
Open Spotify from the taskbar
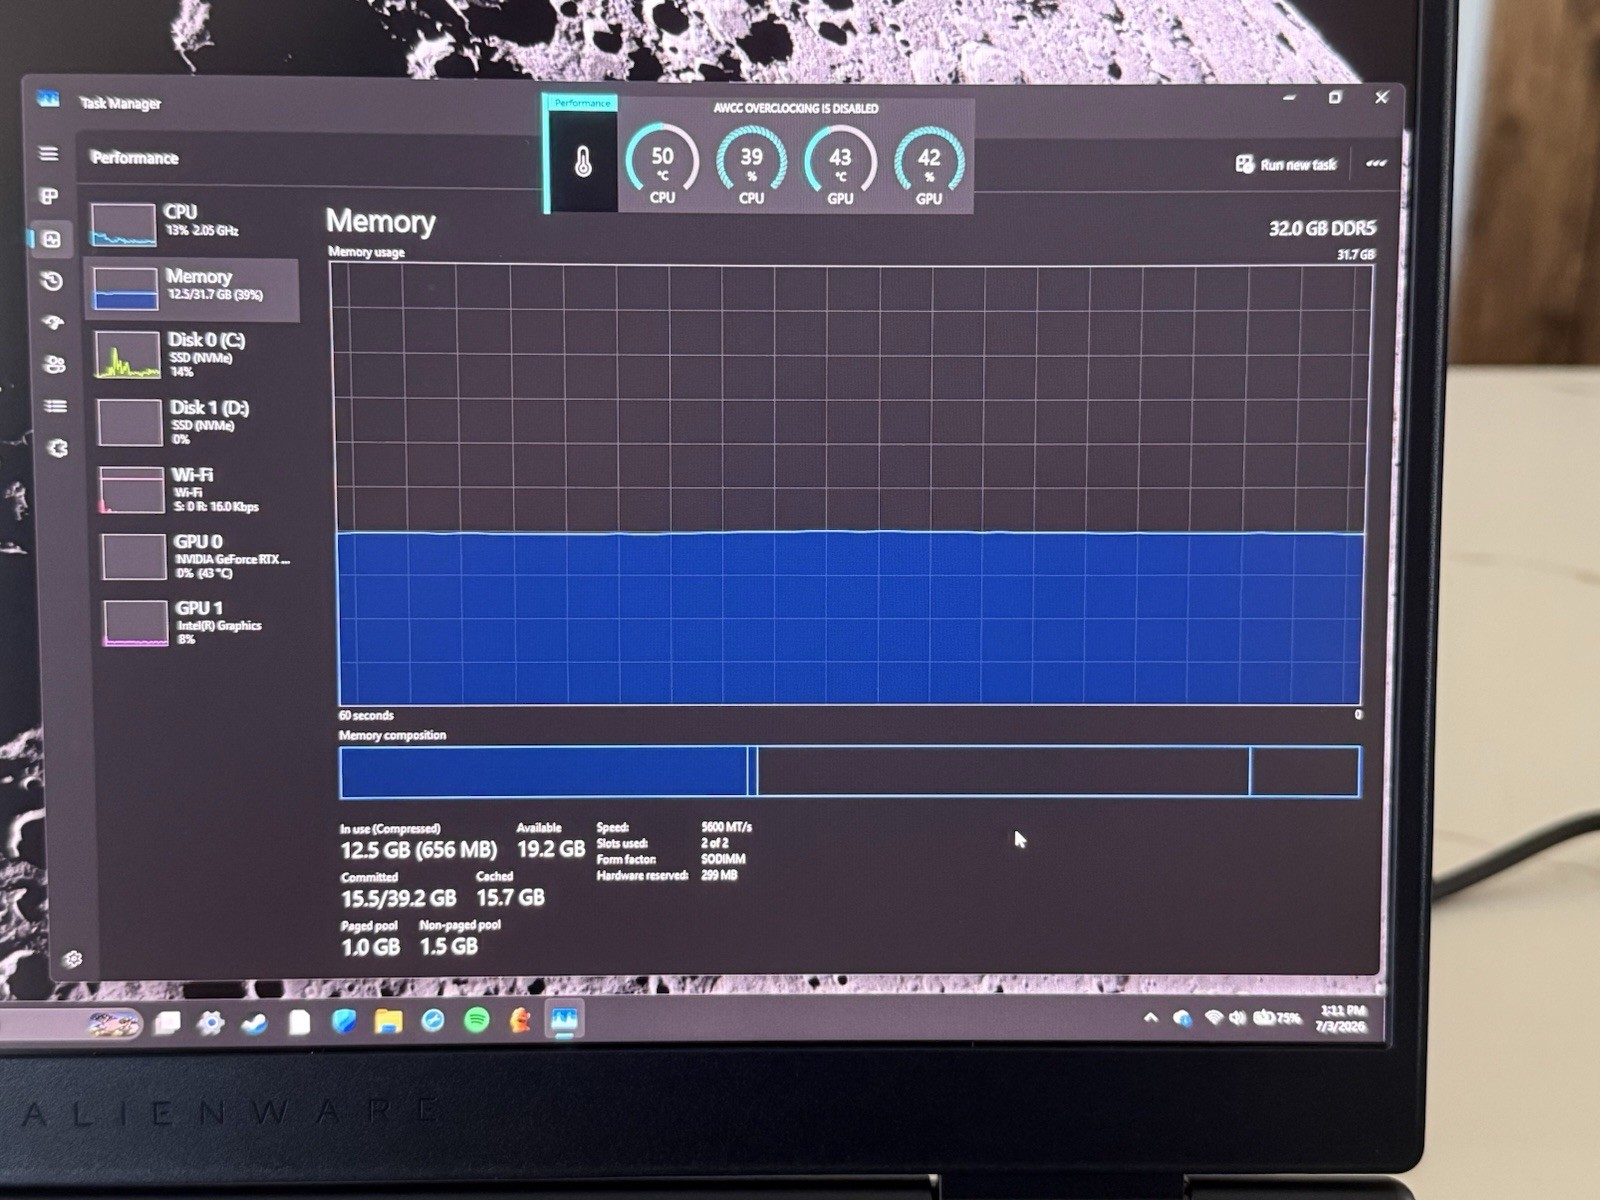(x=477, y=1020)
